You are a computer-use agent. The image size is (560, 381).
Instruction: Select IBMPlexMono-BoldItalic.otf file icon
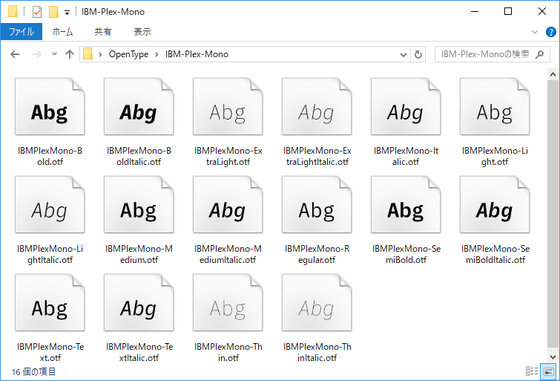click(x=139, y=107)
